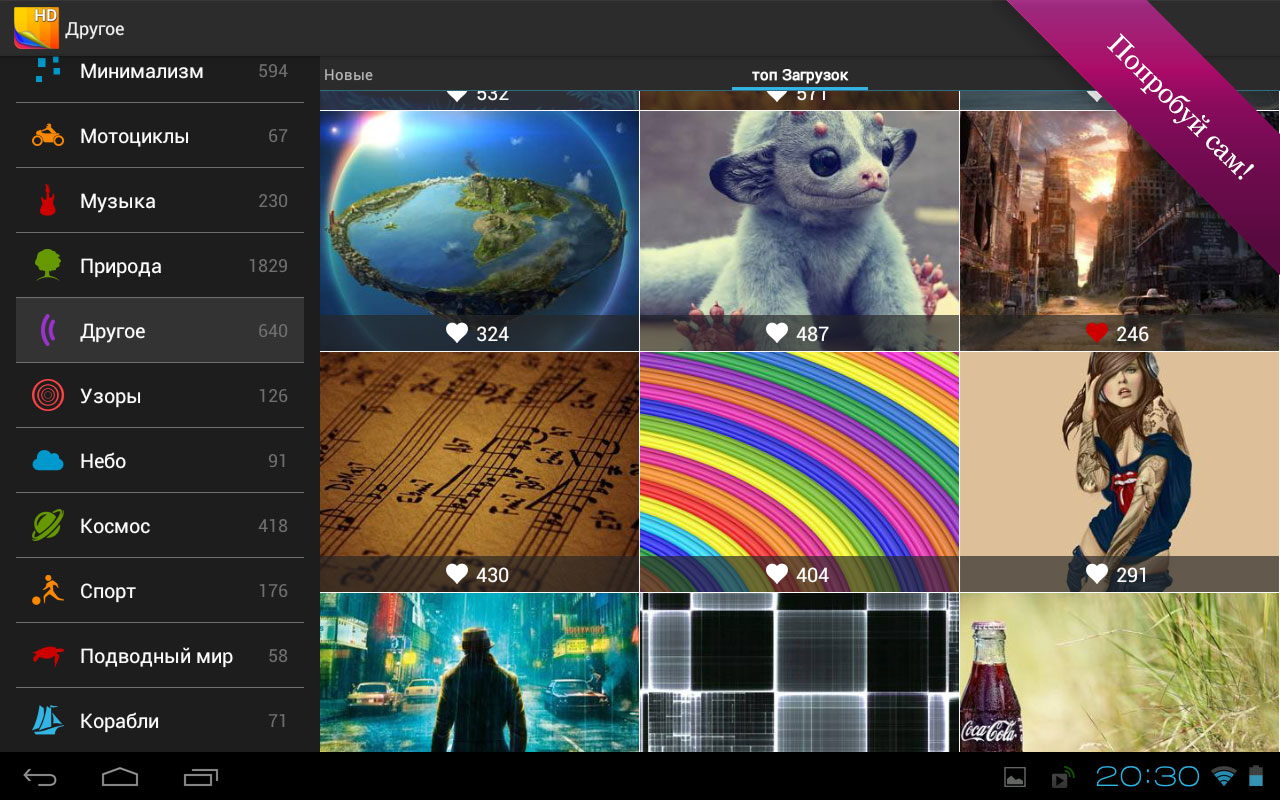Go to Android home screen button

[x=120, y=776]
